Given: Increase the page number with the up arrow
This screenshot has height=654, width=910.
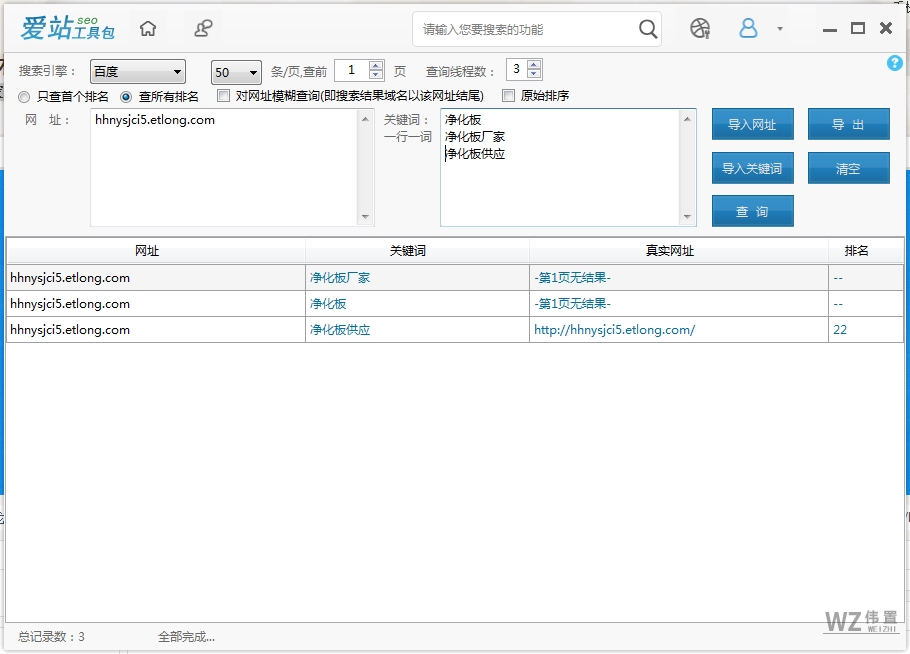Looking at the screenshot, I should pyautogui.click(x=375, y=66).
